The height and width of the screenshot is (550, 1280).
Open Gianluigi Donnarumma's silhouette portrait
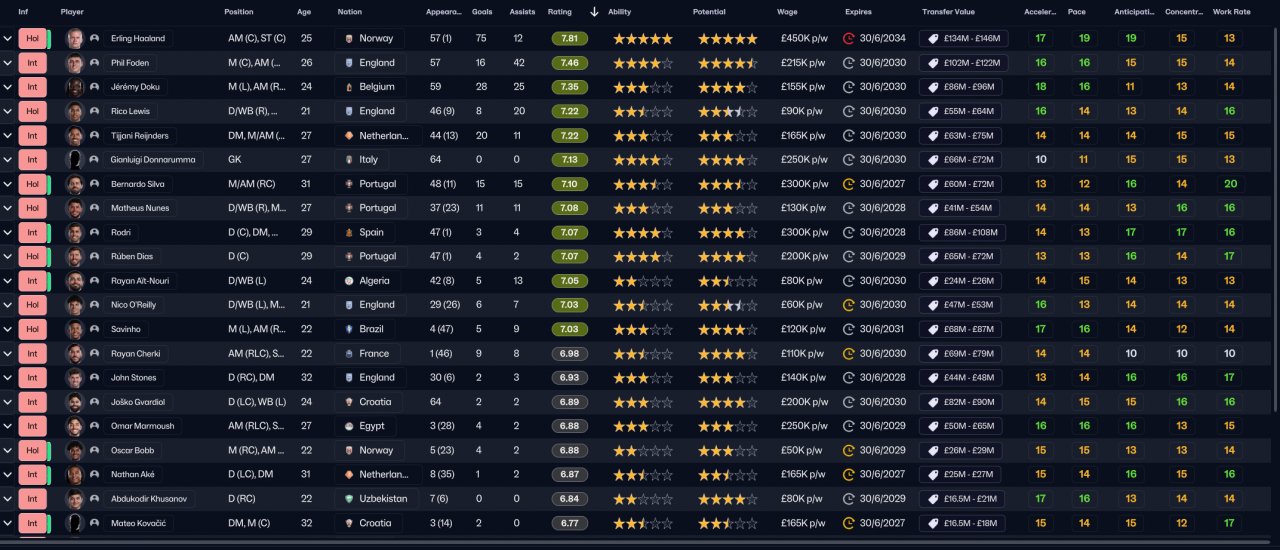pos(74,160)
